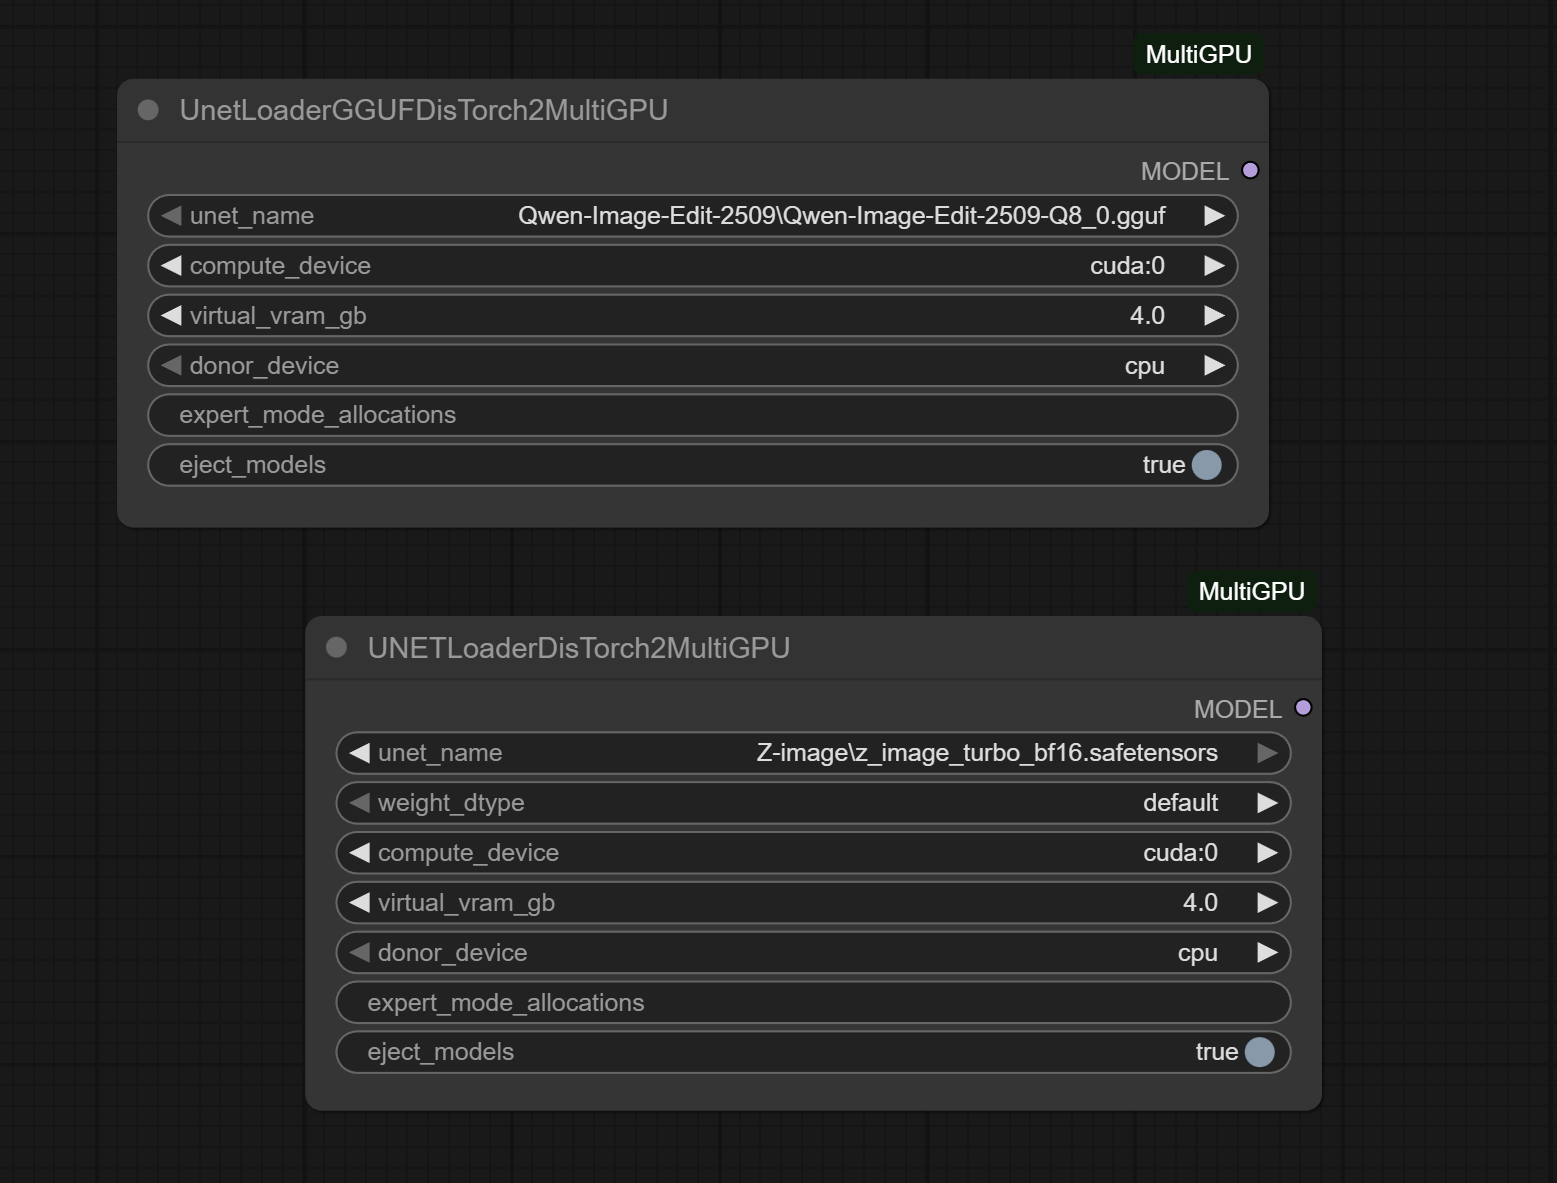
Task: Click next arrow for compute_device in GGUF loader node
Action: (x=1214, y=266)
